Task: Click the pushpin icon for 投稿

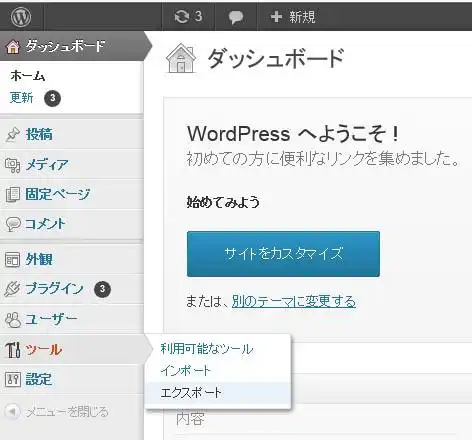Action: pos(13,135)
